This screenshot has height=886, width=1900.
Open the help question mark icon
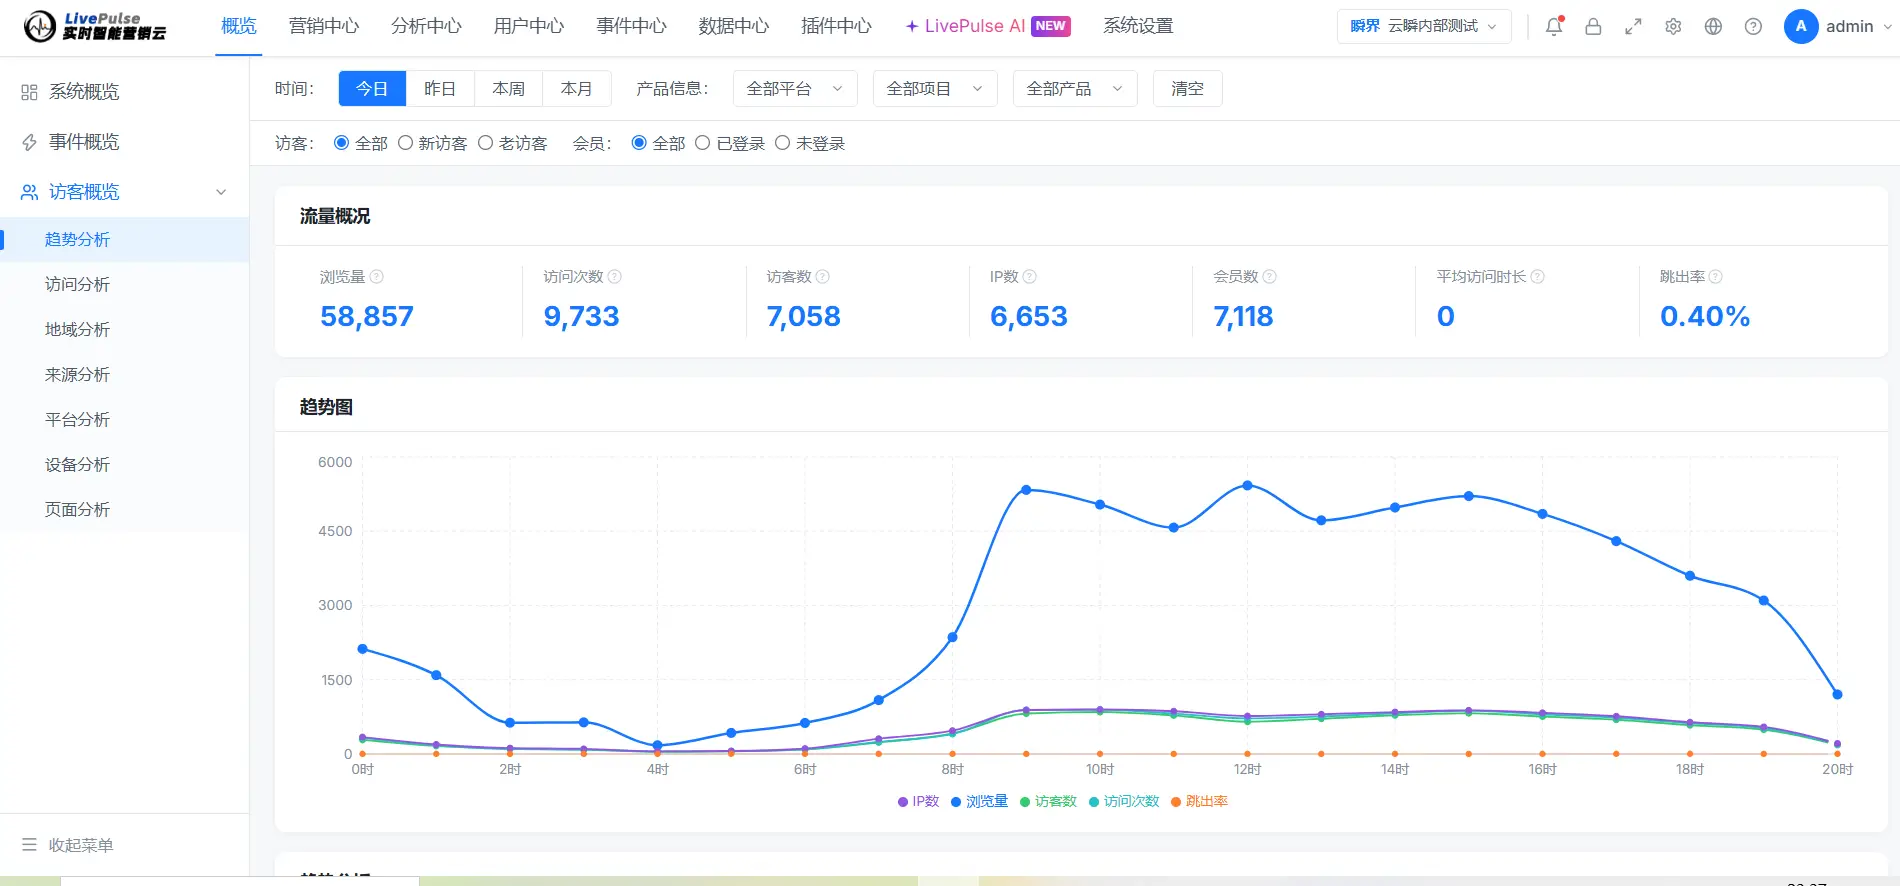click(x=1753, y=27)
